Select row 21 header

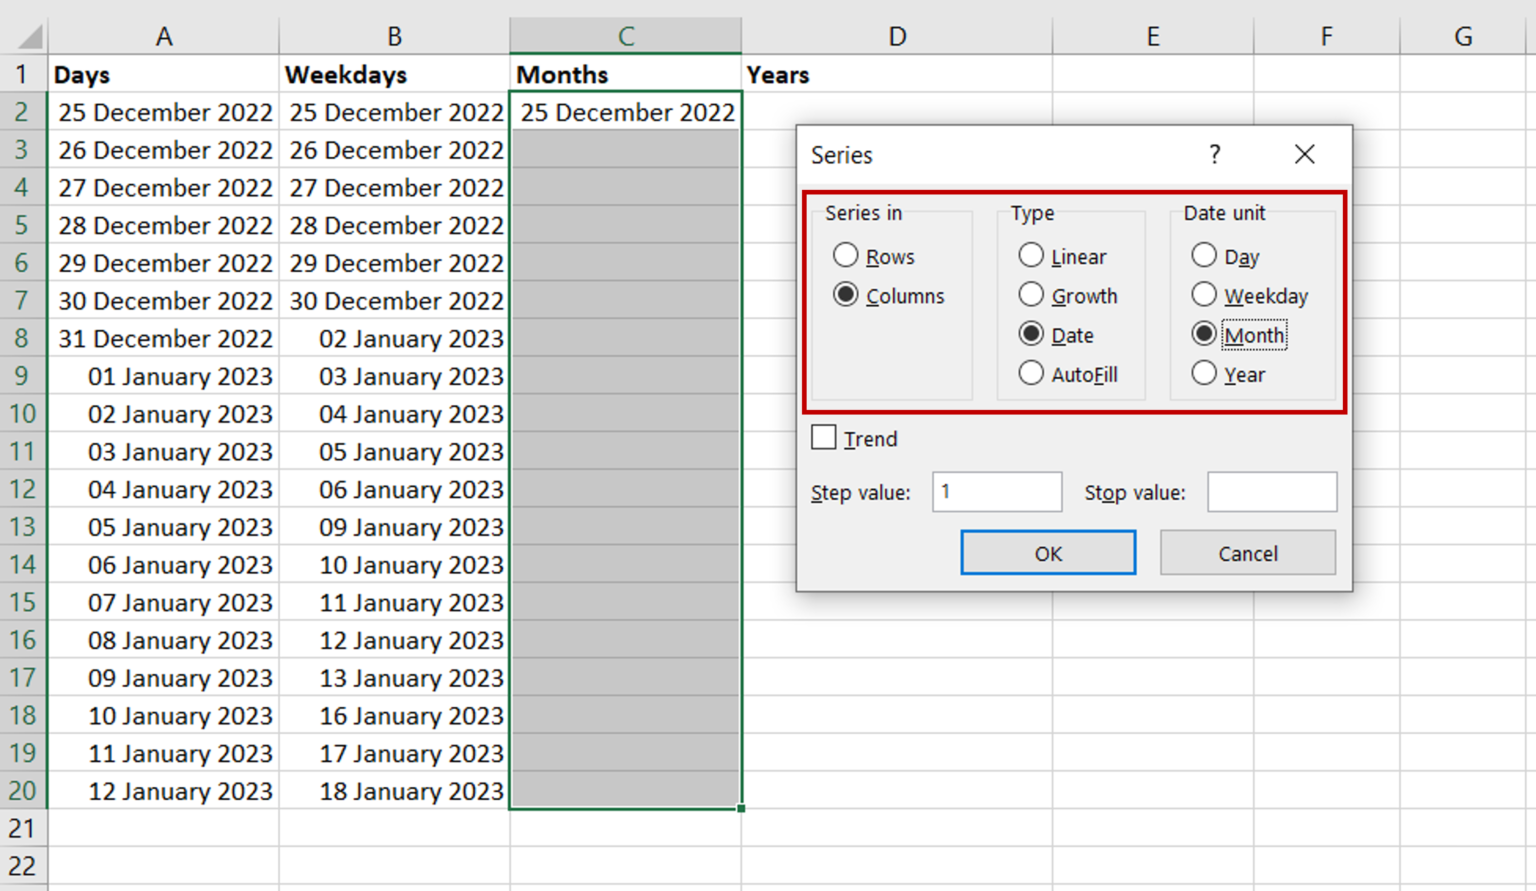click(x=22, y=828)
